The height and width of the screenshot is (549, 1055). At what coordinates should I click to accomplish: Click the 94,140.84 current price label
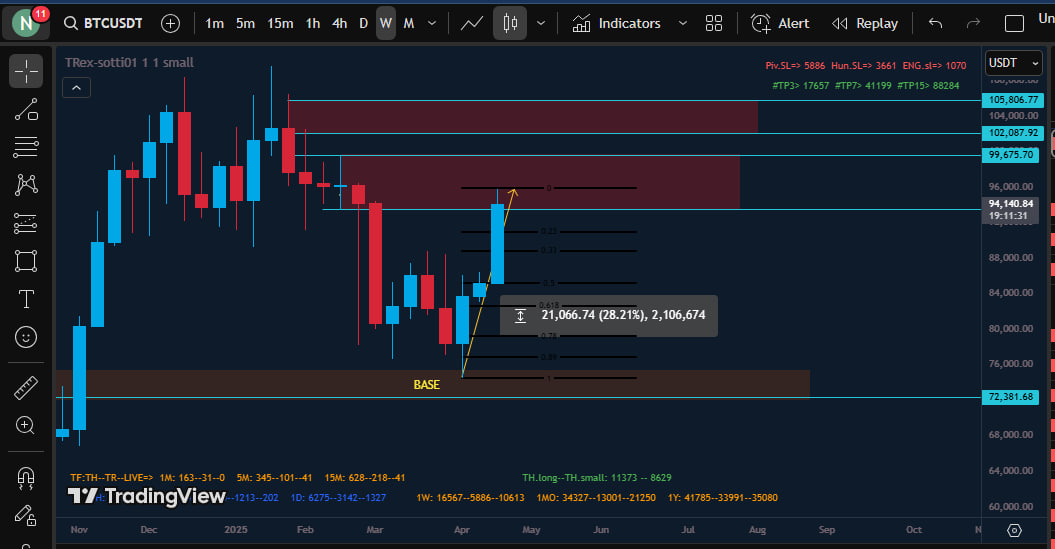(x=1010, y=203)
